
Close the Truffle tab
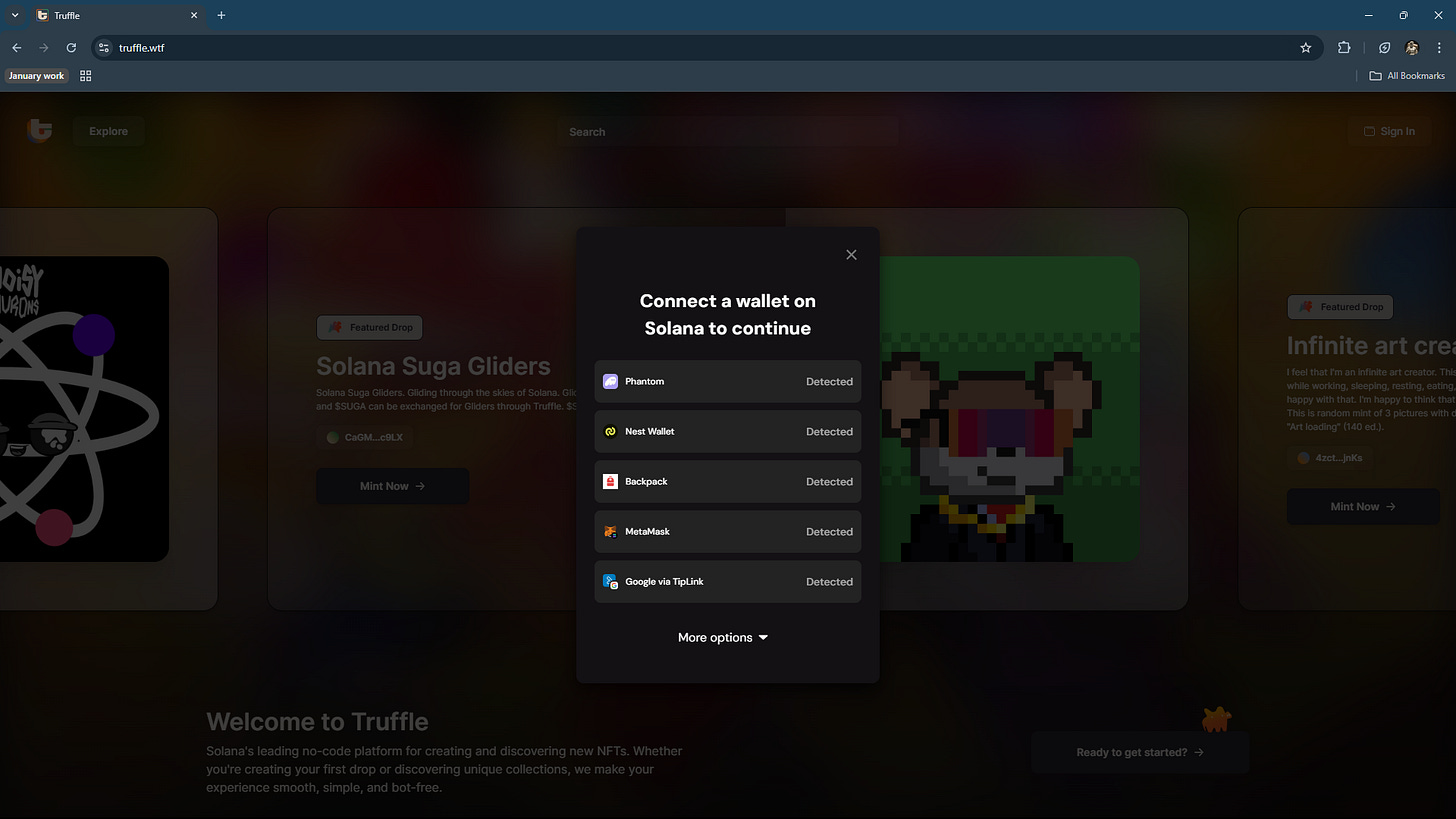194,15
